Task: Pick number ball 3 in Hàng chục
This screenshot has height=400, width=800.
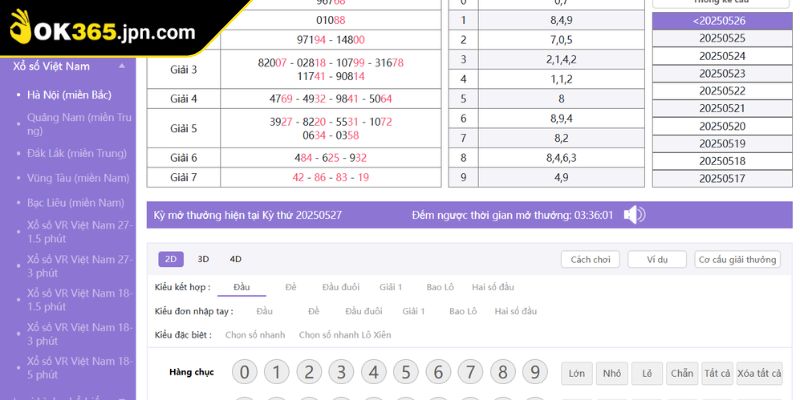Action: coord(342,373)
